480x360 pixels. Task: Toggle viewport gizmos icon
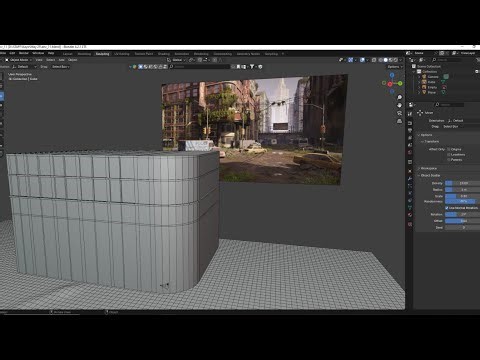(350, 60)
